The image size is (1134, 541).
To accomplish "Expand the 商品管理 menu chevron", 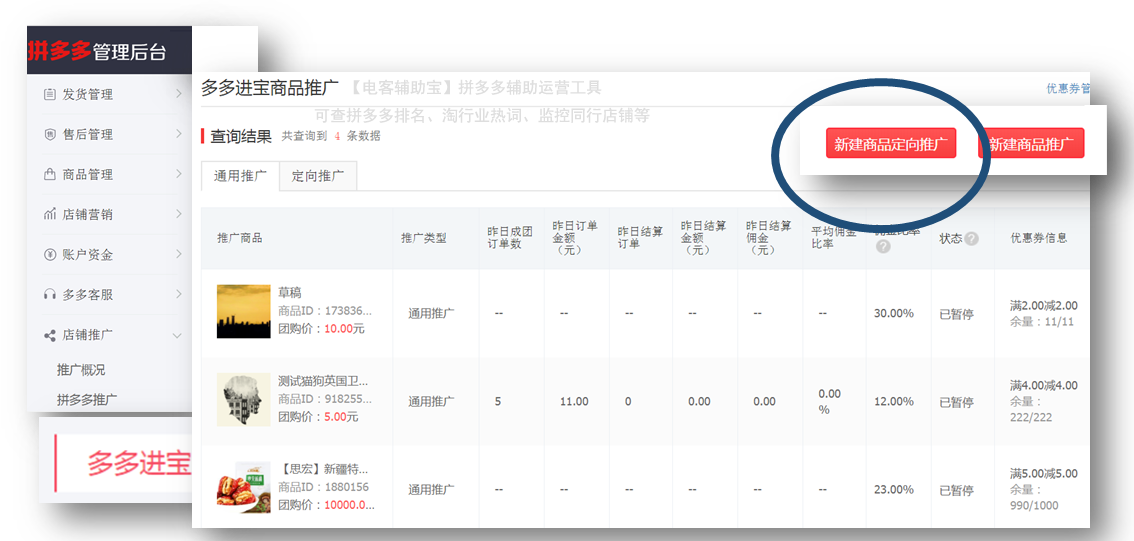I will click(178, 174).
